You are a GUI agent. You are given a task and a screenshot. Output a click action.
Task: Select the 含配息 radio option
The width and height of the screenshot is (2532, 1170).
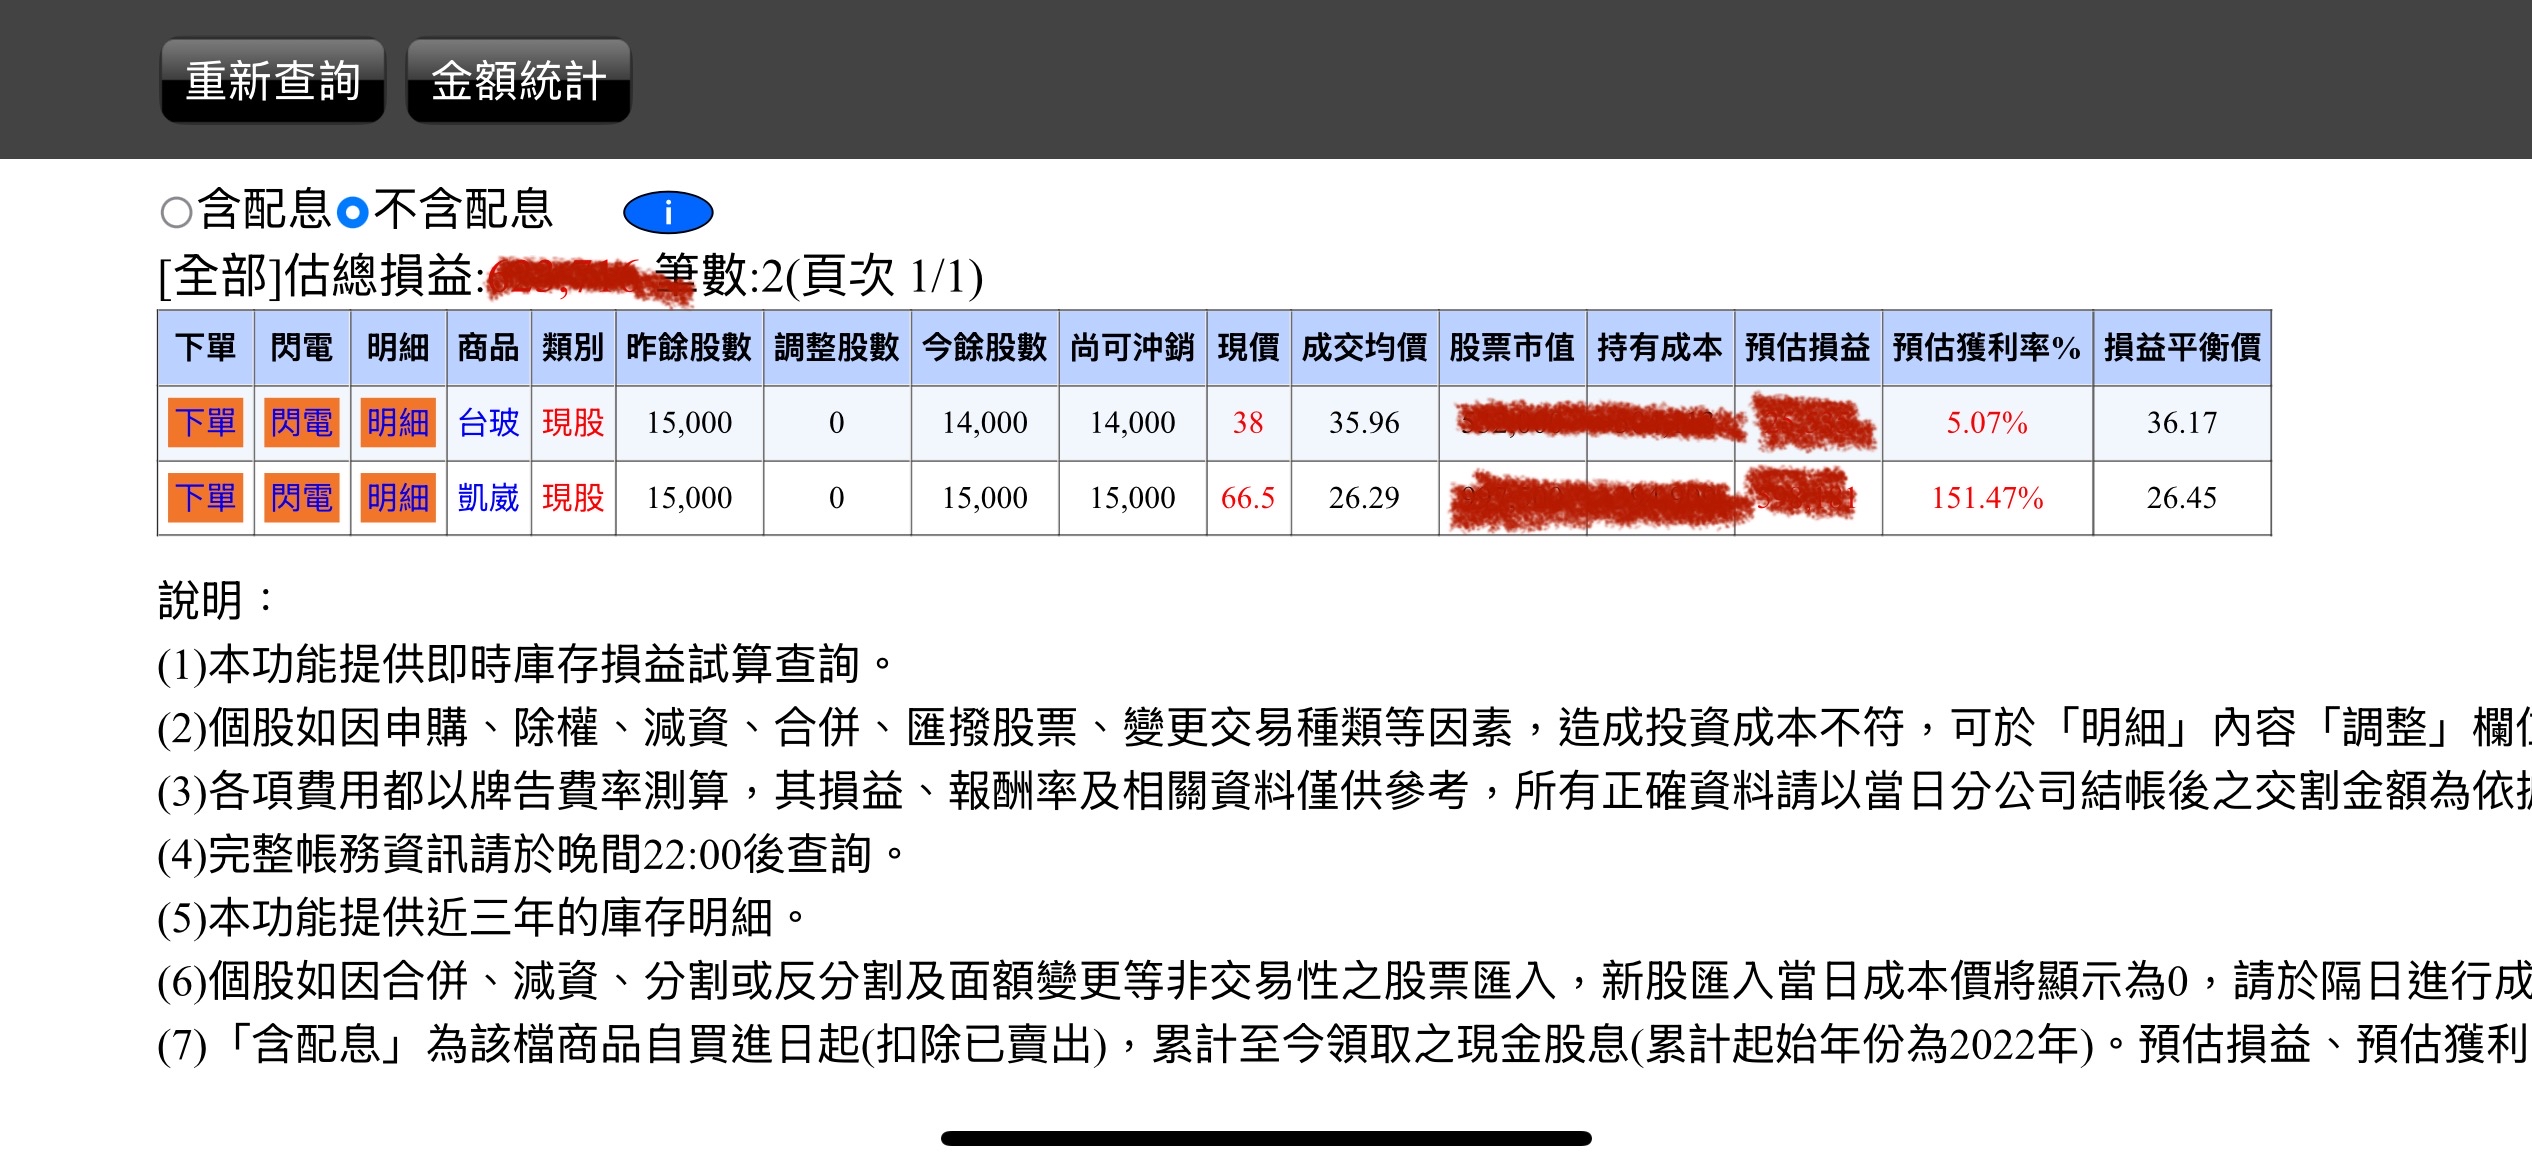(176, 212)
